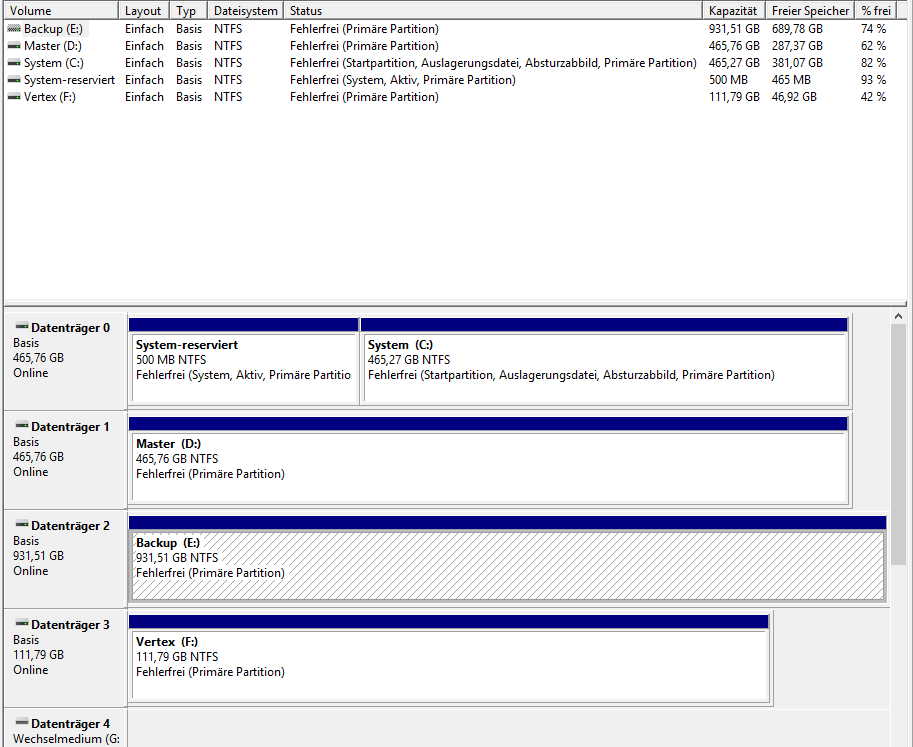Click the 93 % free value for System-reserviert
Screen dimensions: 913x747
point(873,80)
